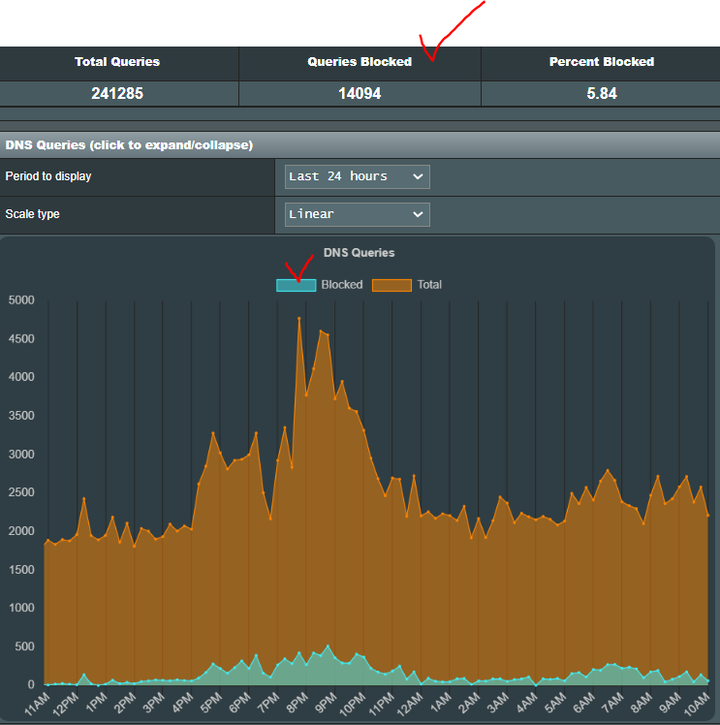Toggle the orange Total legend swatch
This screenshot has height=725, width=720.
point(392,285)
